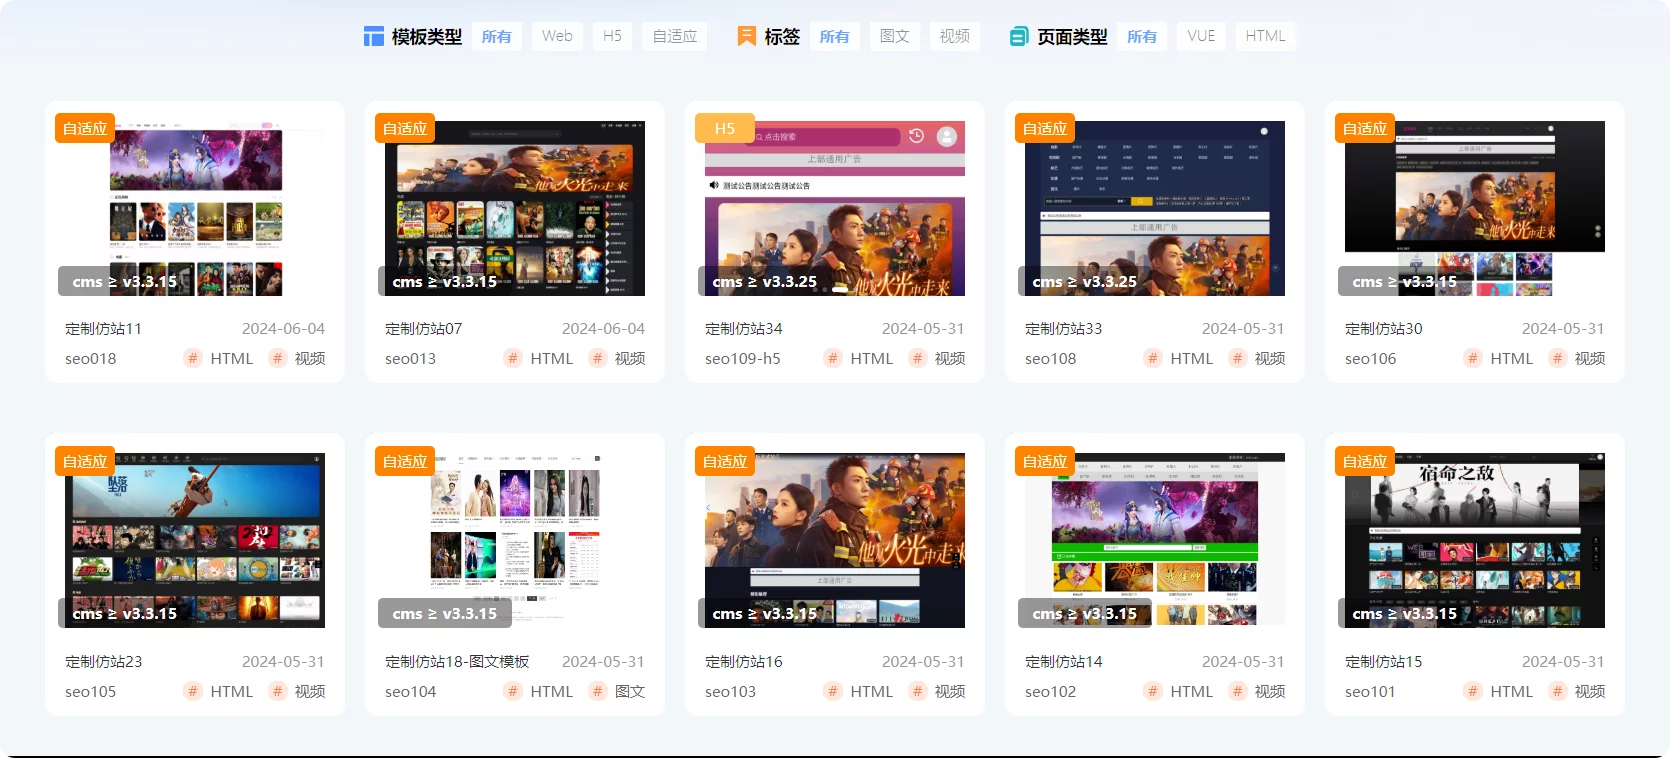Viewport: 1670px width, 758px height.
Task: Click the 模板类型 layout icon
Action: click(374, 37)
